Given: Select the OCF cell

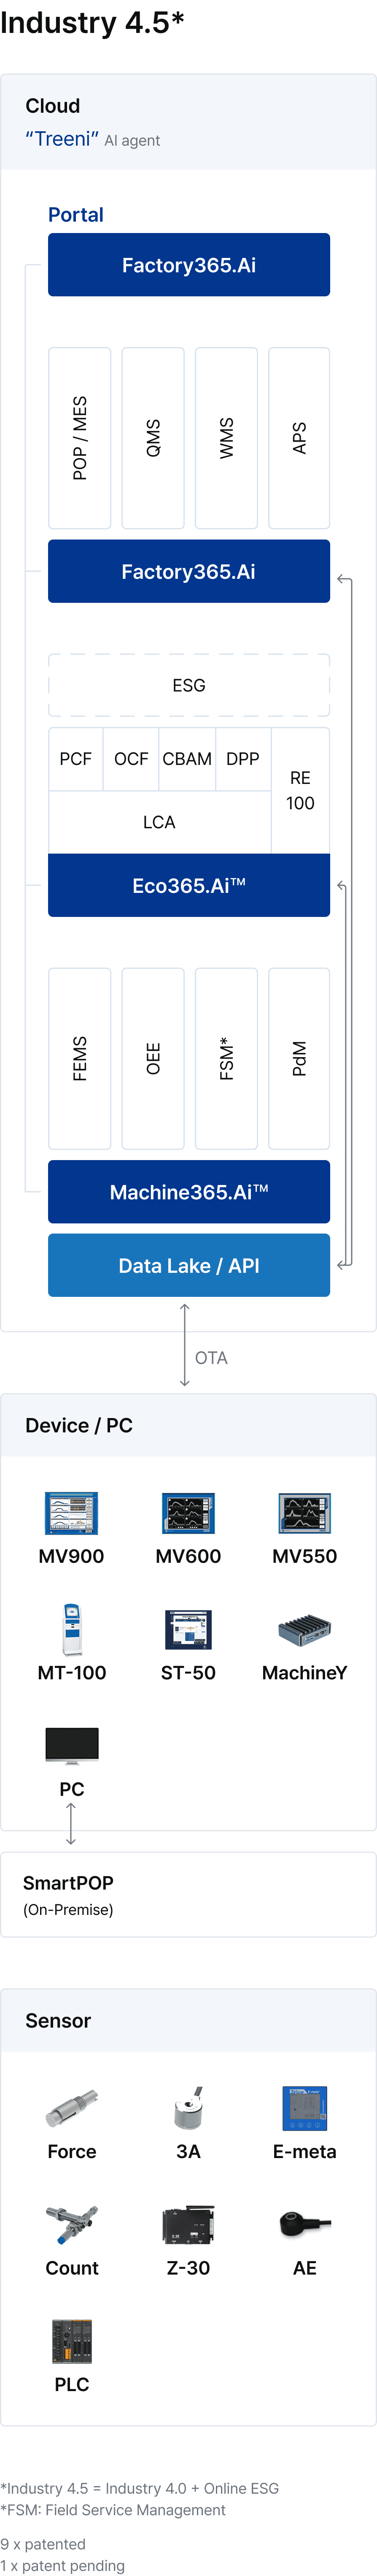Looking at the screenshot, I should click(131, 759).
